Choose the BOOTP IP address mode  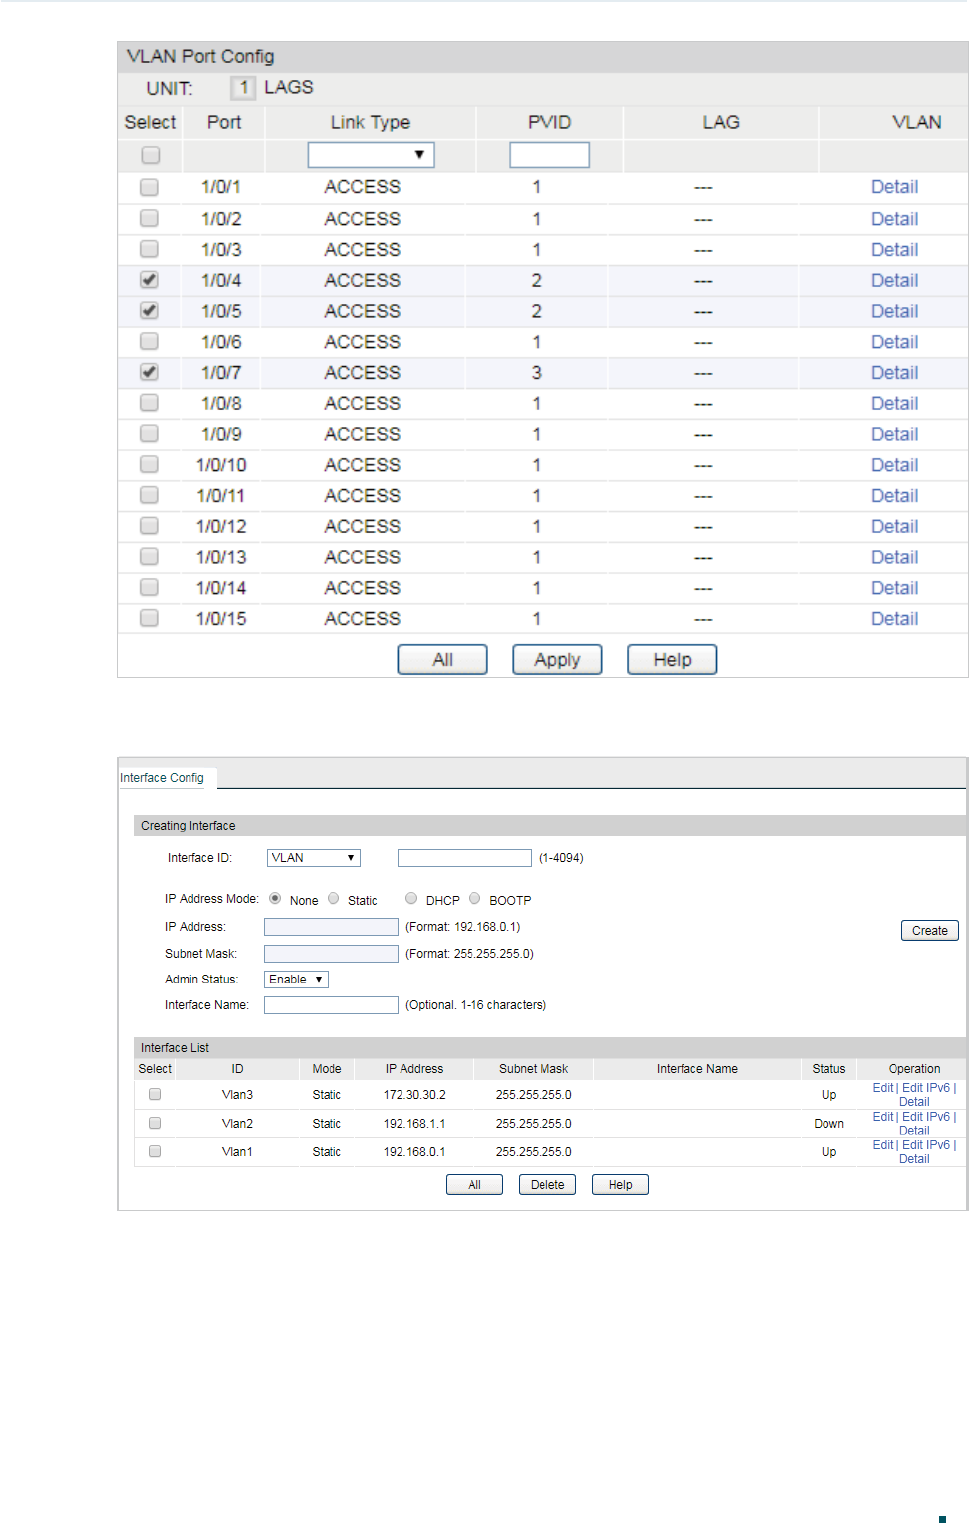pyautogui.click(x=475, y=899)
